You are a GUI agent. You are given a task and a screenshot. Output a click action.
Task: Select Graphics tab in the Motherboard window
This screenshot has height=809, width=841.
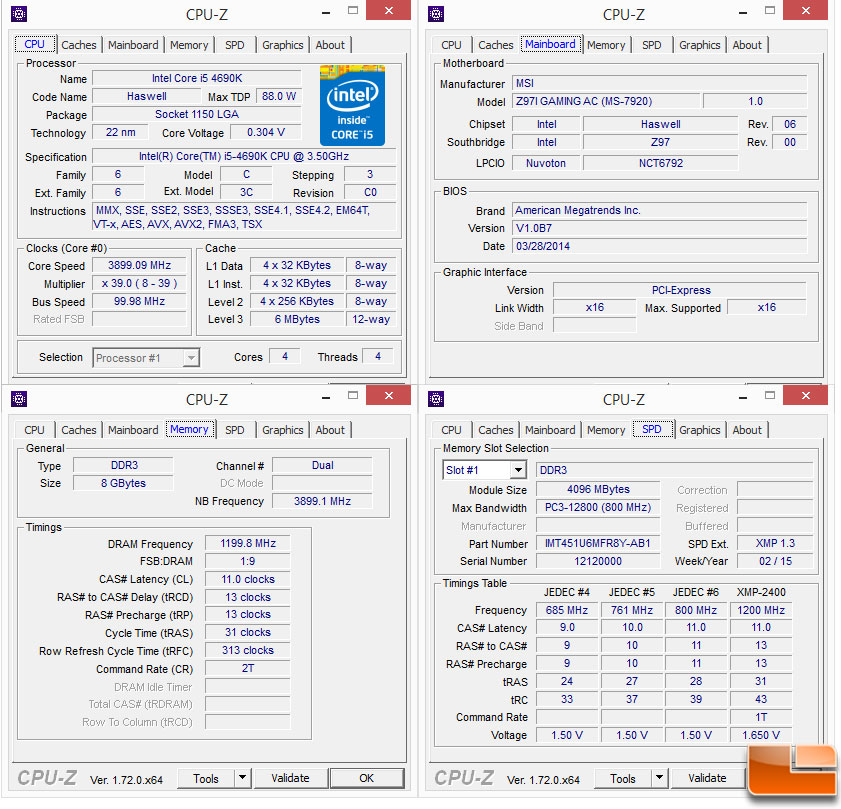[699, 45]
